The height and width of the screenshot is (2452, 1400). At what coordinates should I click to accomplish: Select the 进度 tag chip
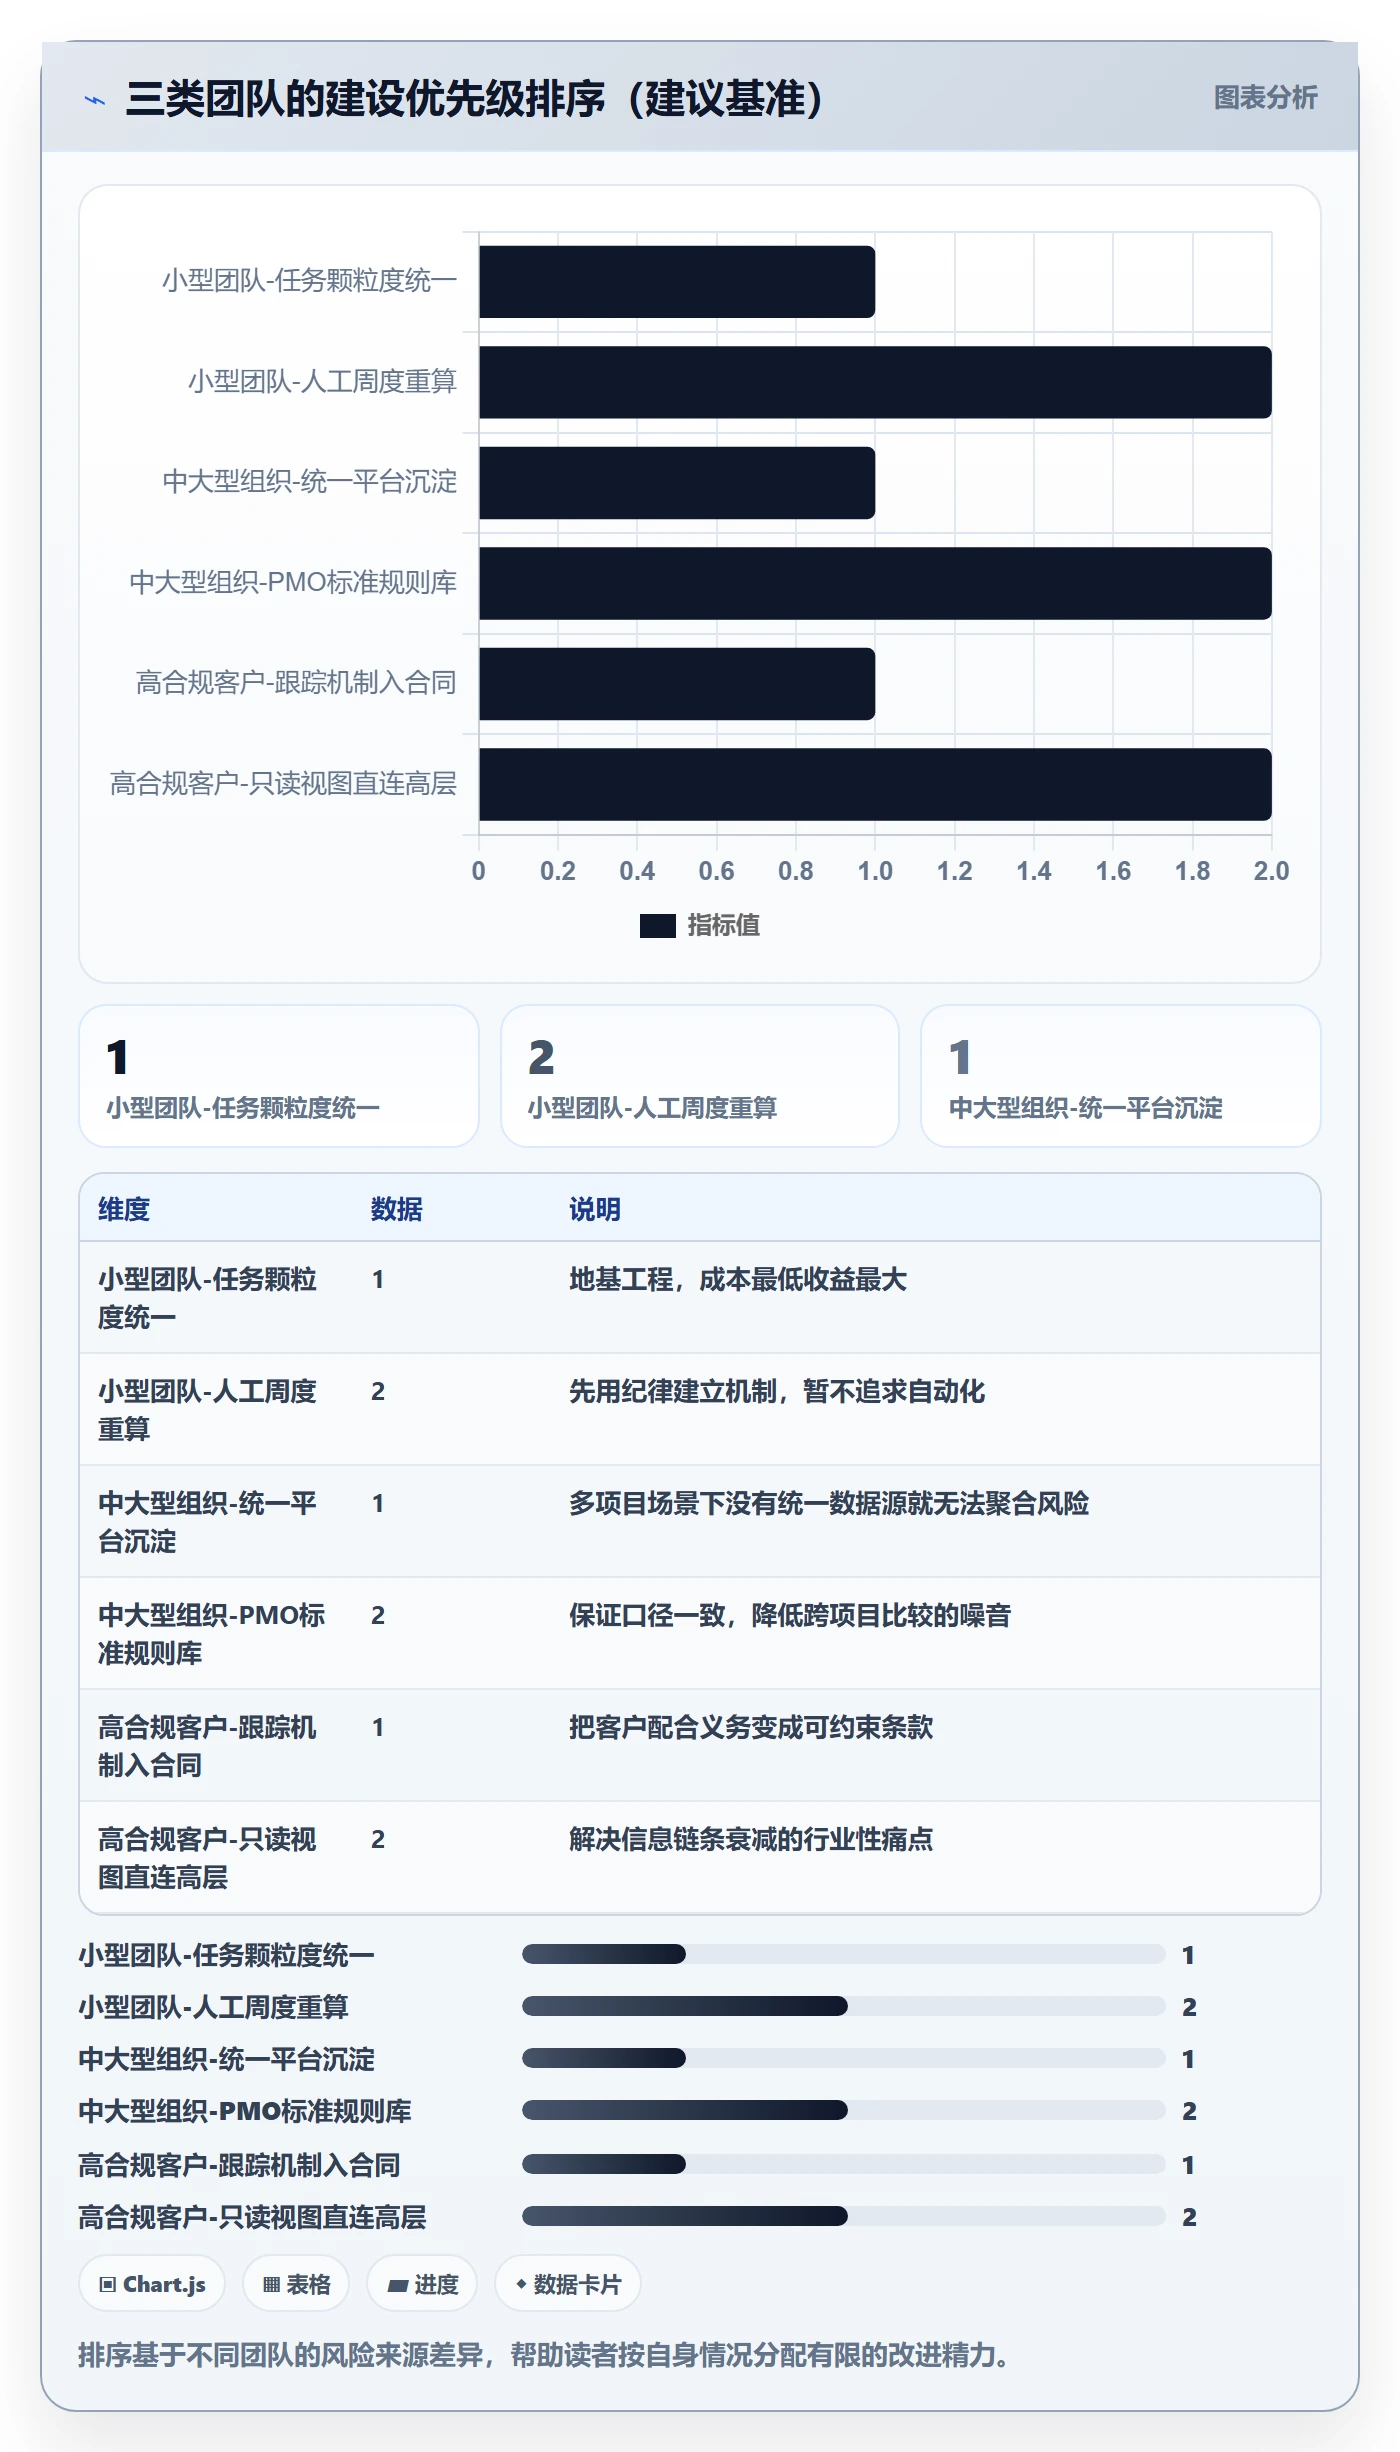(x=422, y=2284)
